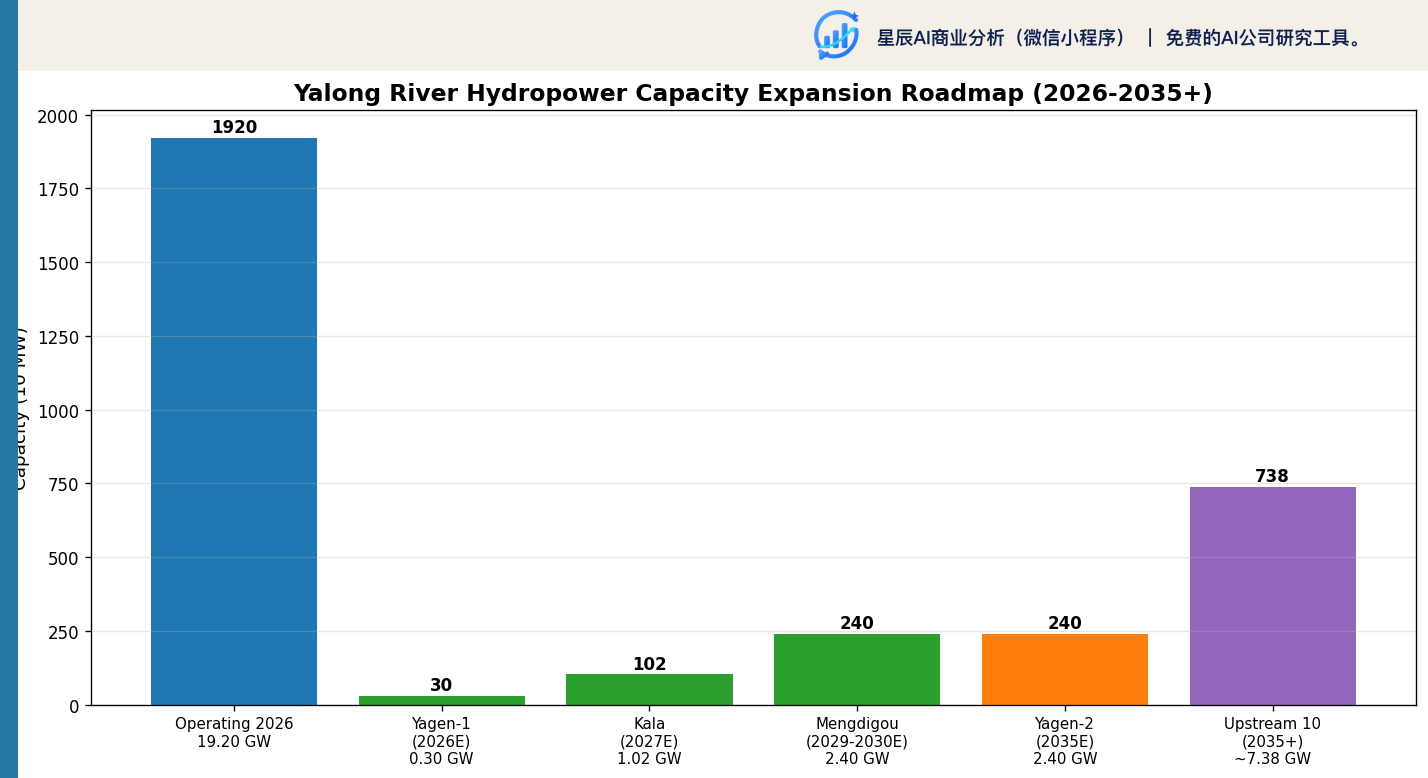Click the Yagen-1 (2026E) axis label
Screen dimensions: 1428x778
[441, 741]
